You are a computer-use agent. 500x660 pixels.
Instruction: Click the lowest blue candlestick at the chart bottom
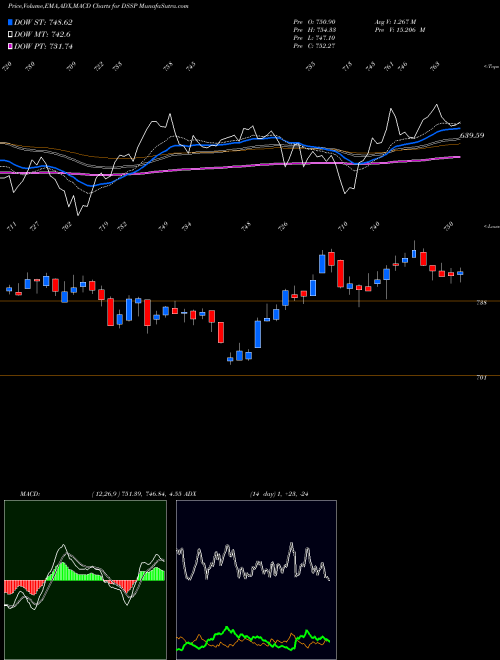(230, 359)
